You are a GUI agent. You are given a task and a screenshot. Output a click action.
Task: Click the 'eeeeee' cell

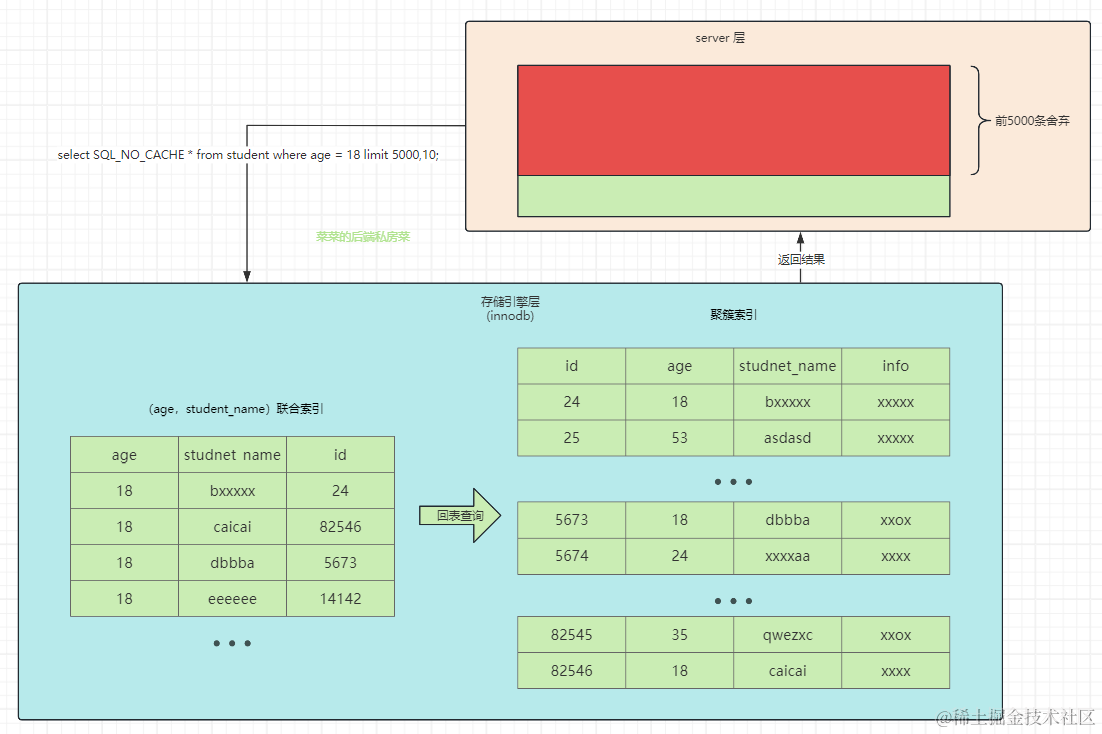pyautogui.click(x=233, y=599)
